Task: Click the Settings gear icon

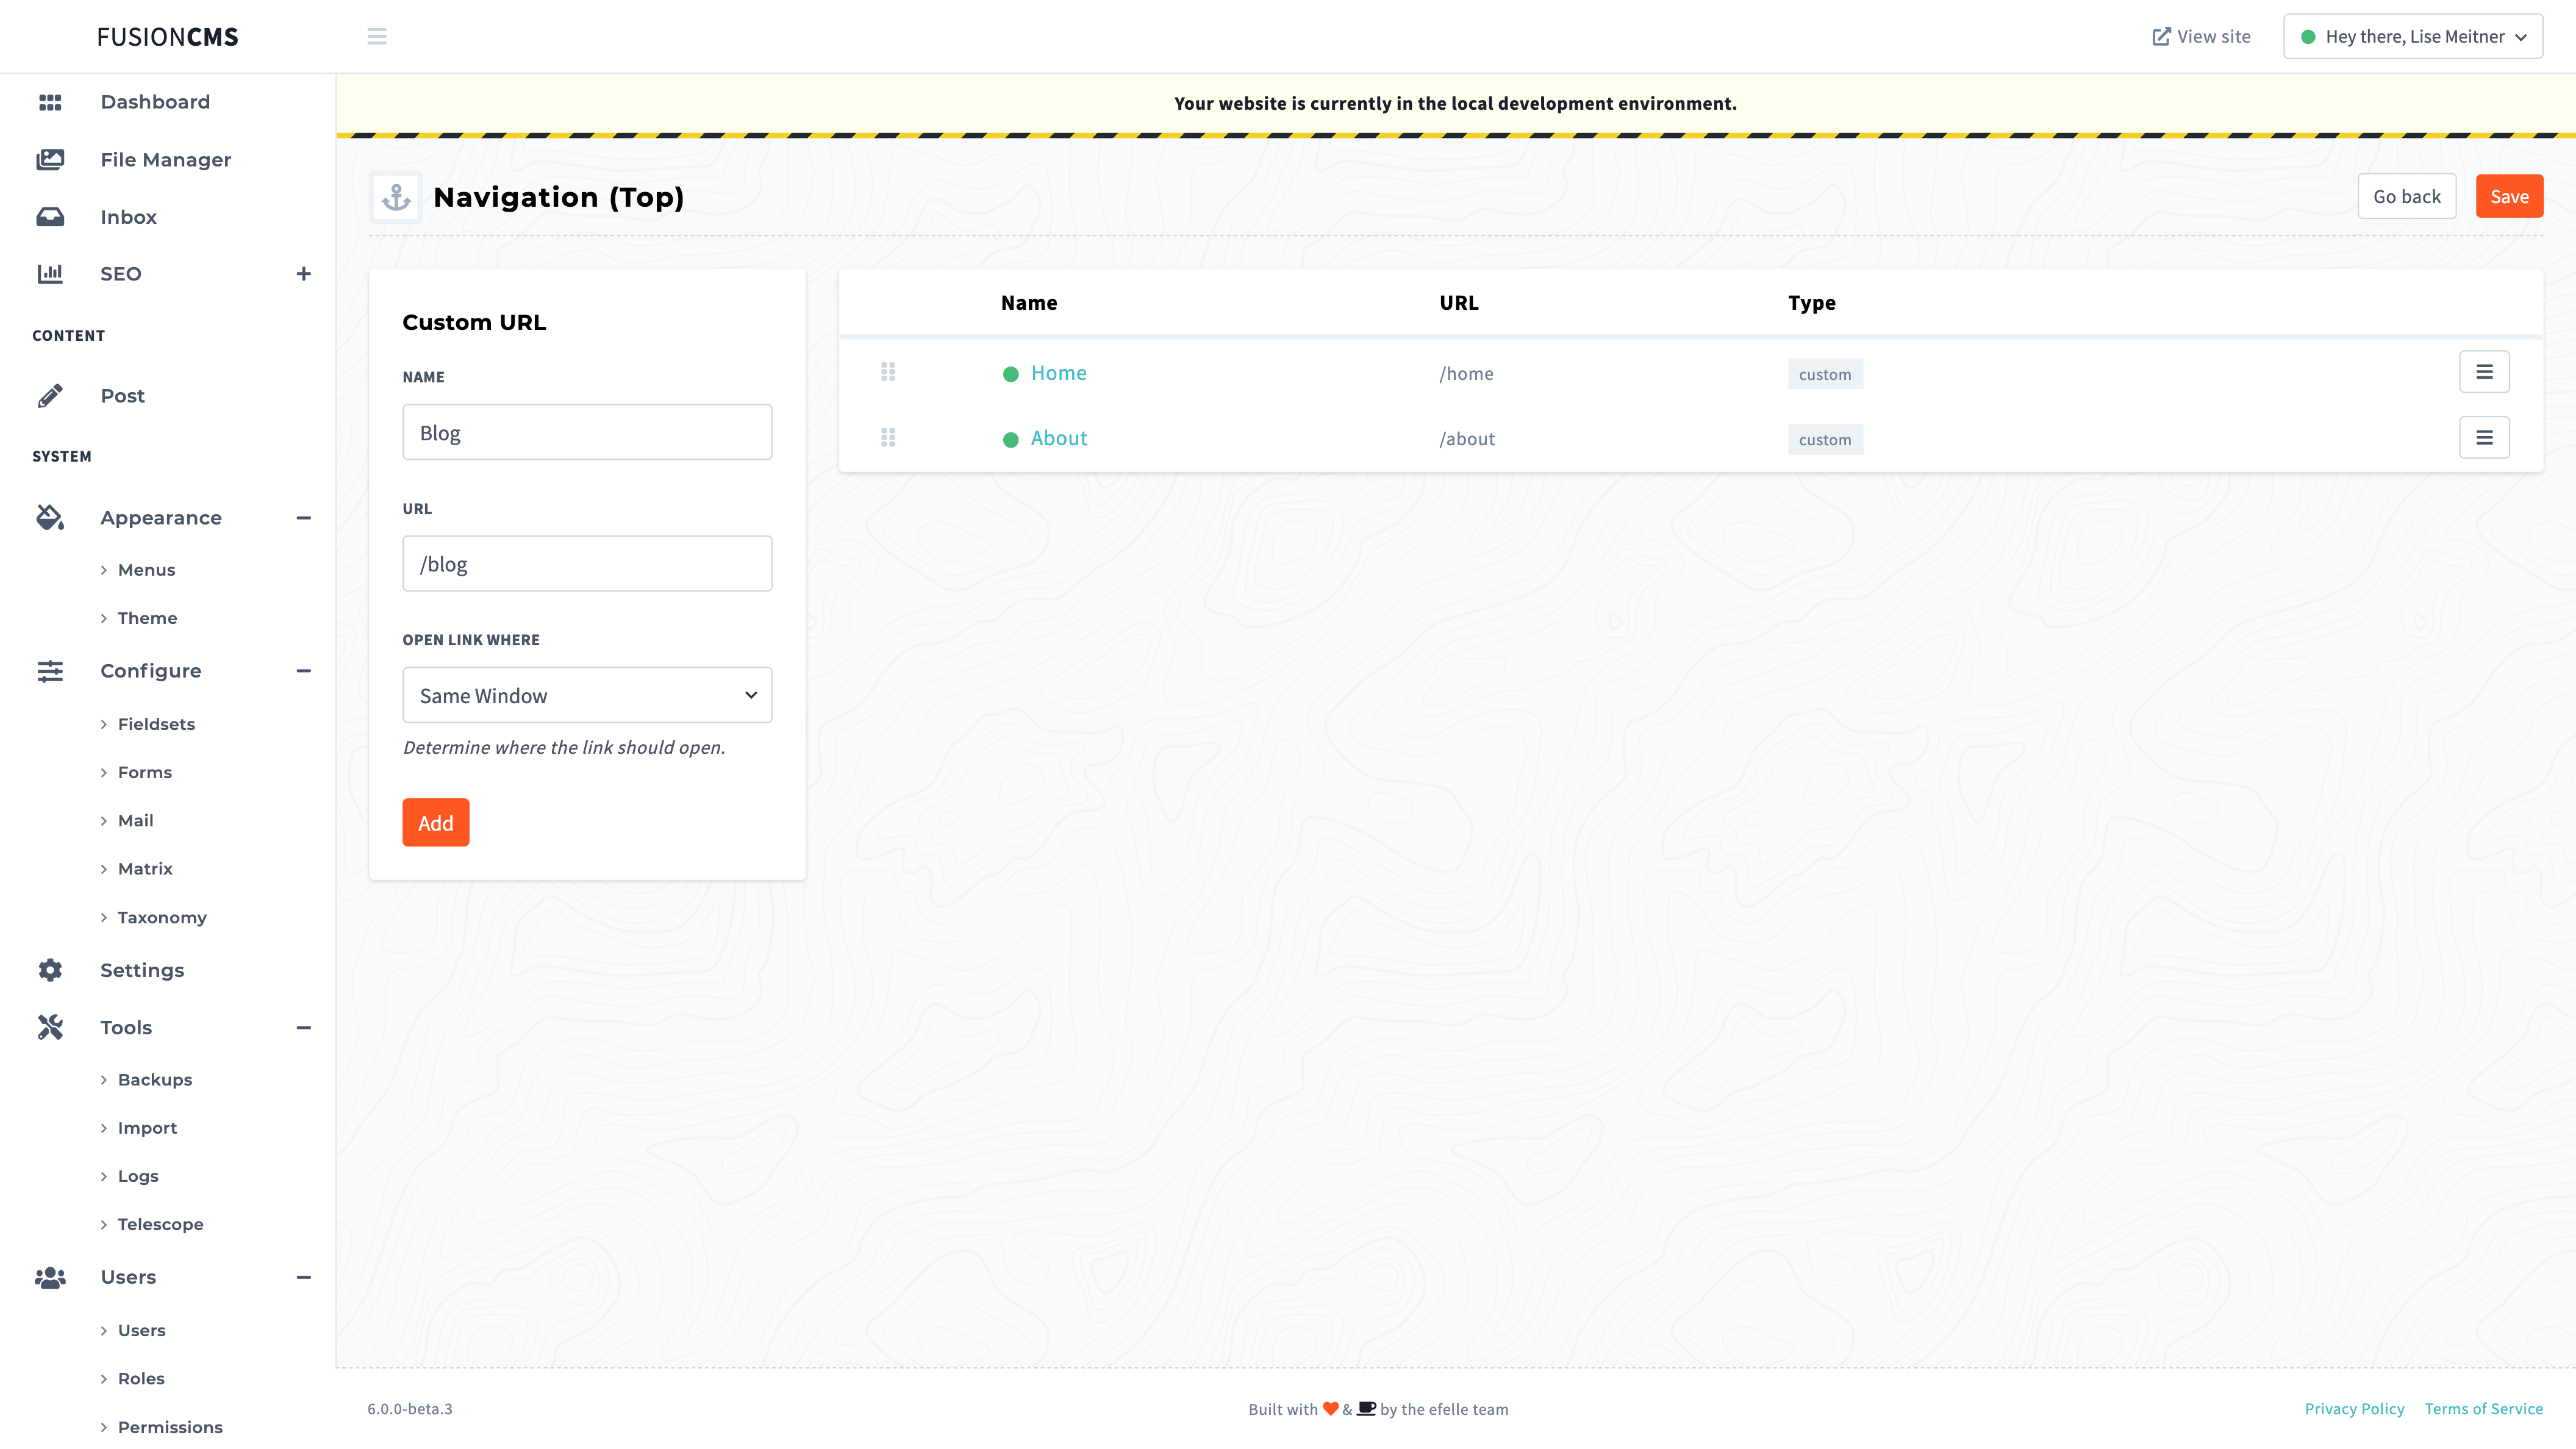Action: [x=50, y=970]
